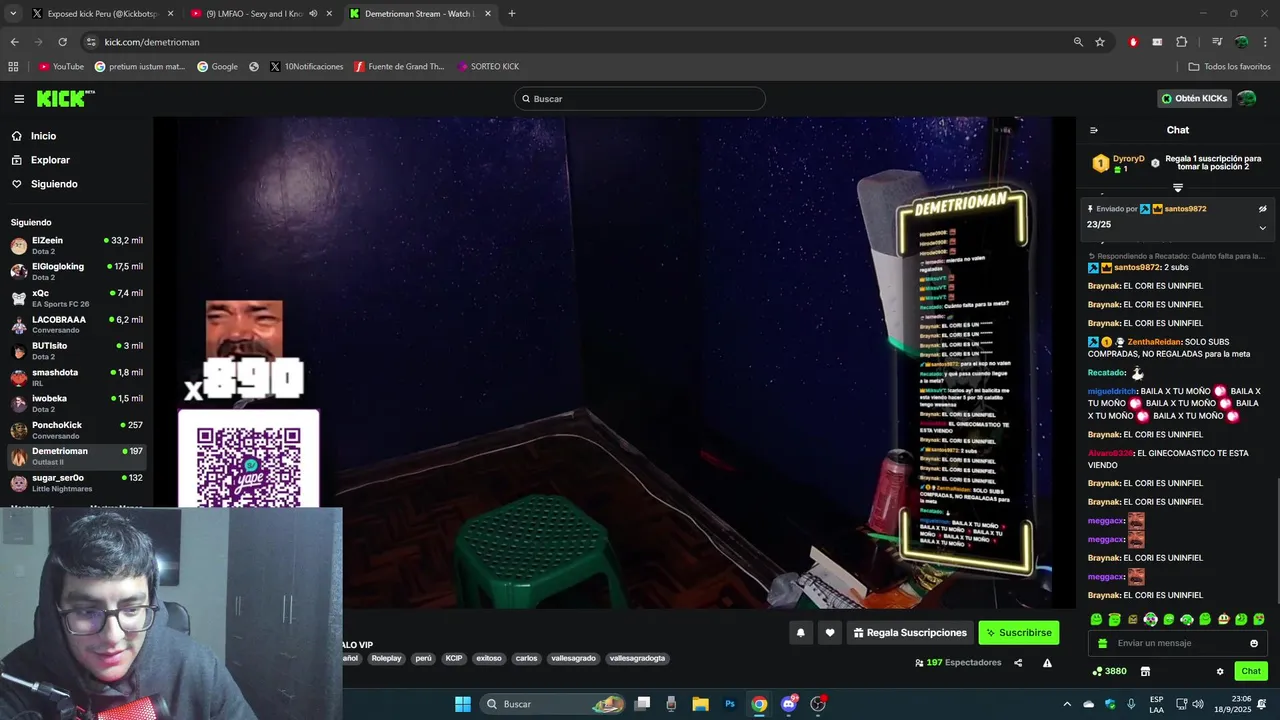Open the bookmarks bar apps grid icon

[13, 67]
